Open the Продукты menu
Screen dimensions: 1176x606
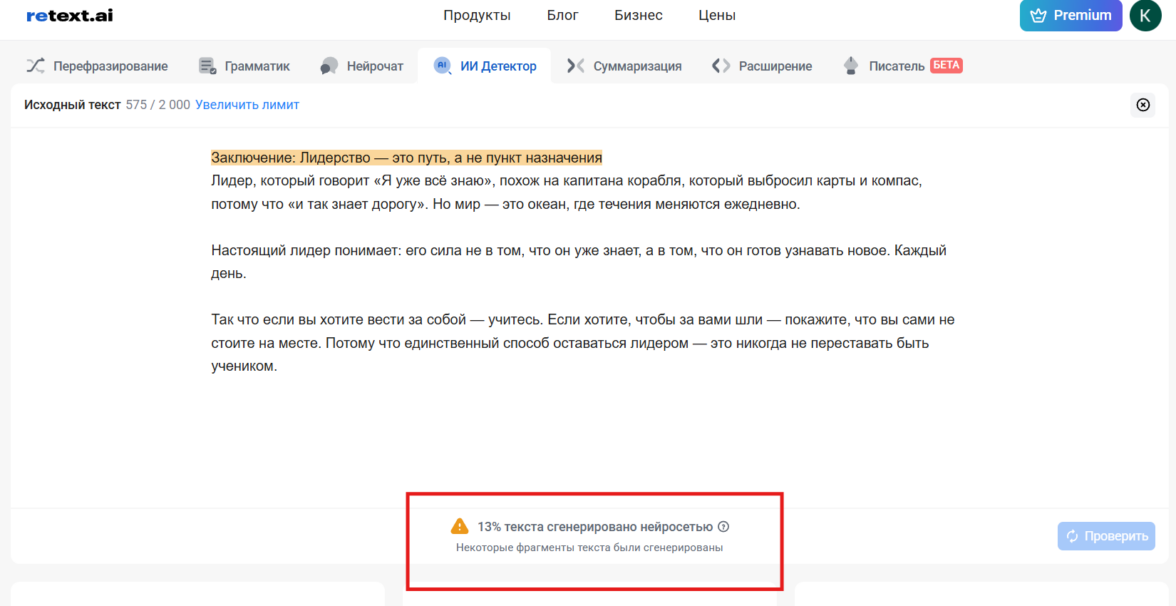tap(477, 15)
